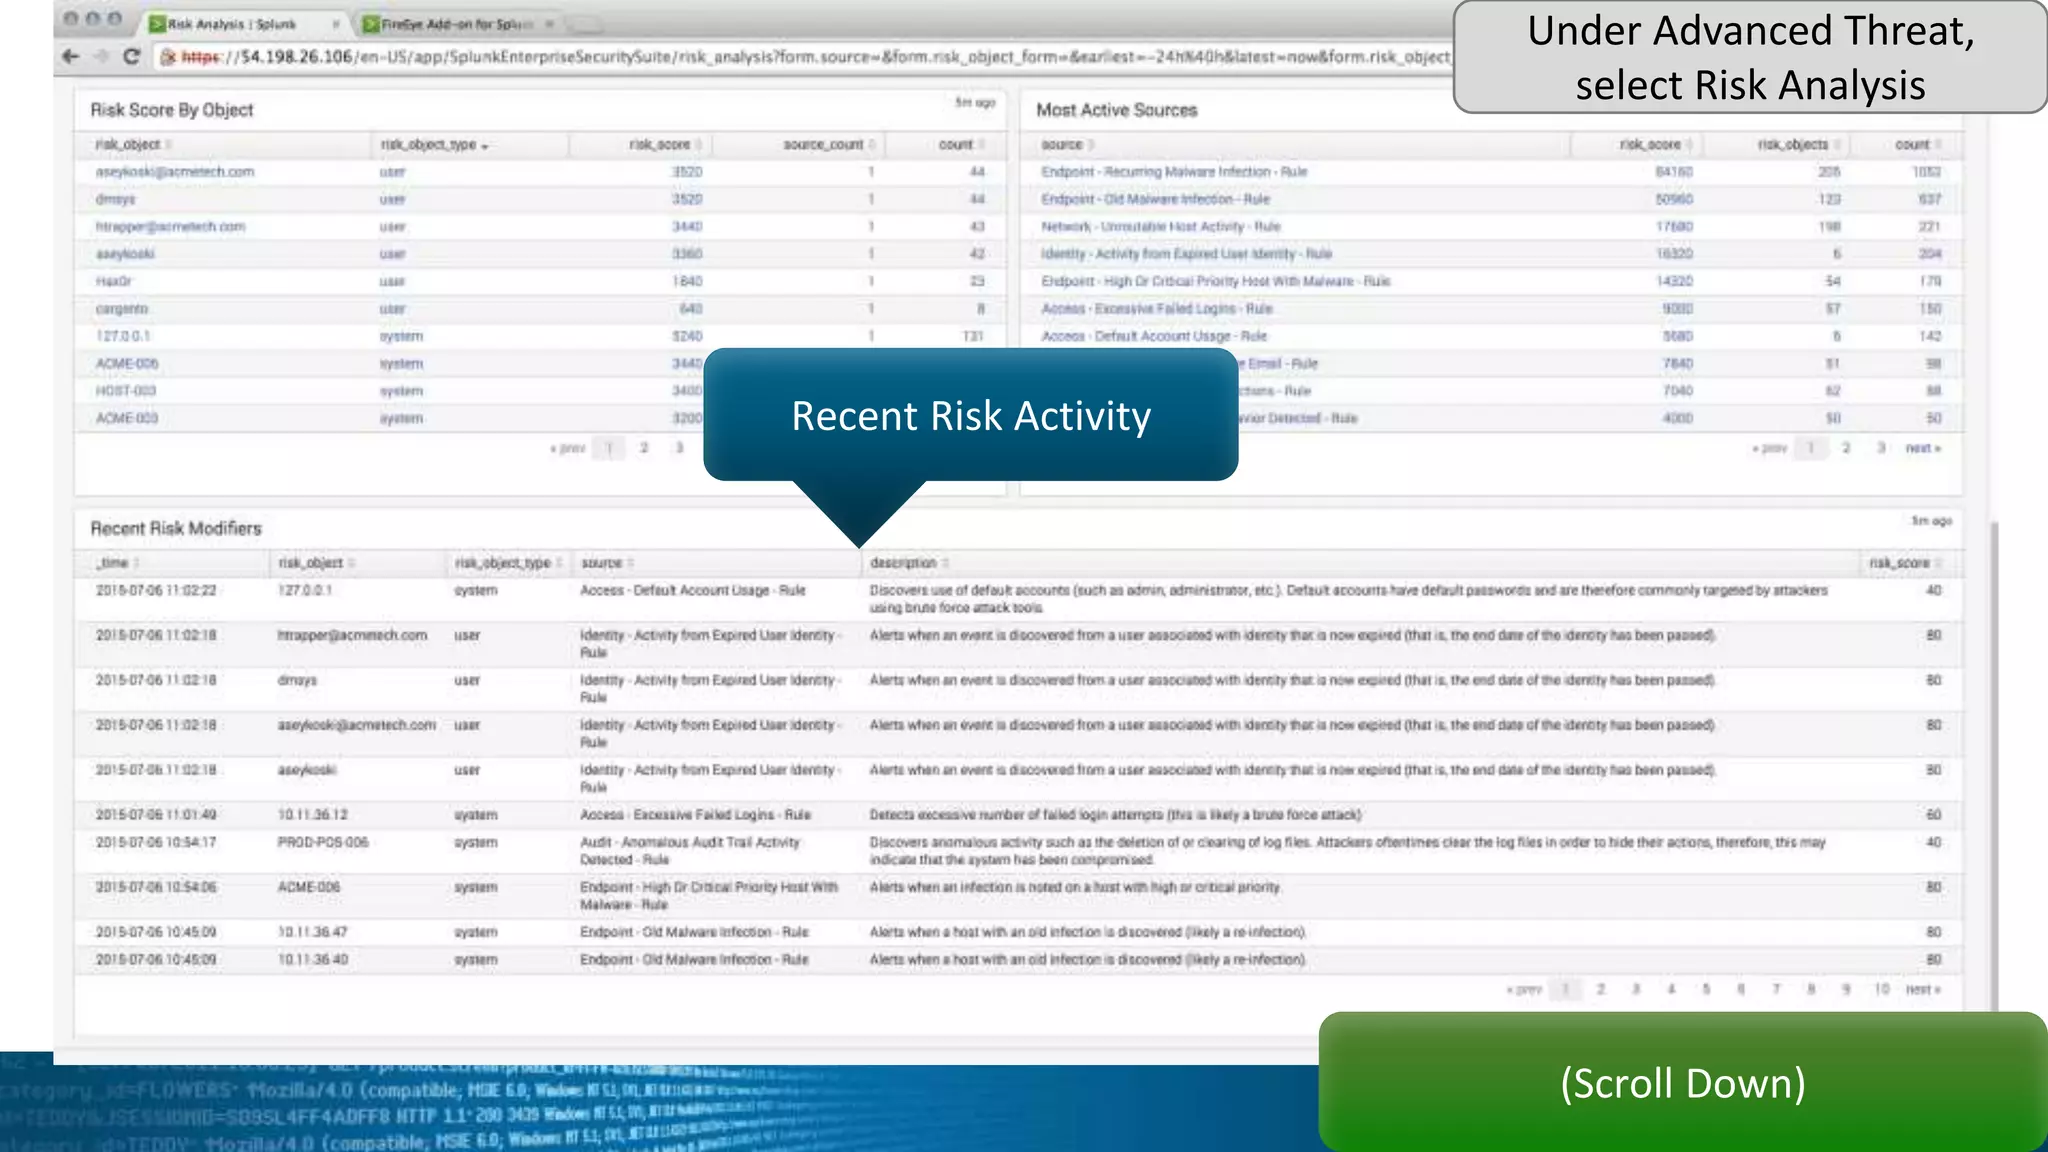Click next in Recent Risk Modifiers pagination
Viewport: 2048px width, 1152px height.
click(1922, 989)
